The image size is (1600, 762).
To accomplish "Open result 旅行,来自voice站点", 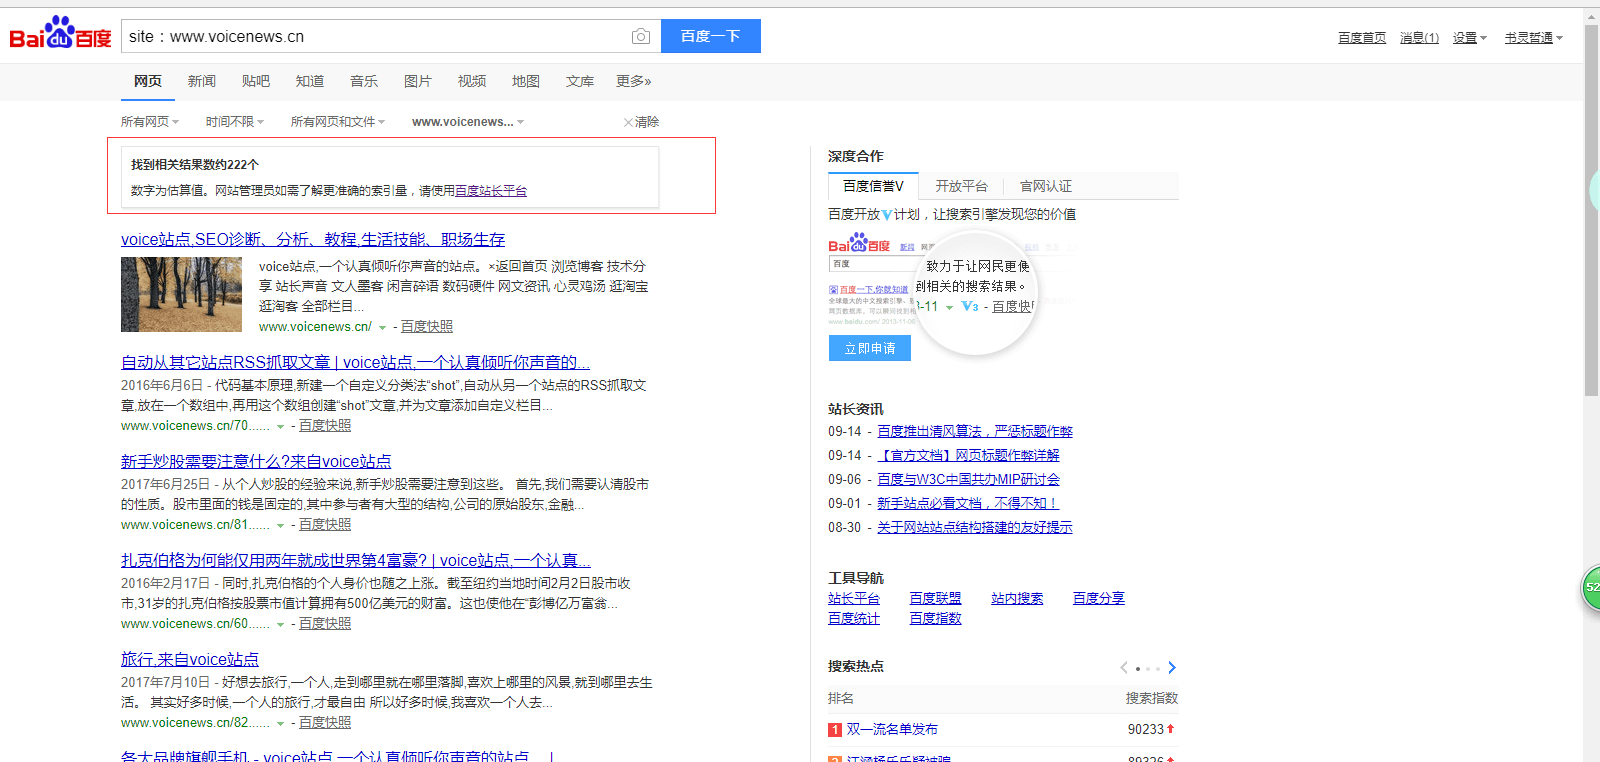I will pos(190,660).
